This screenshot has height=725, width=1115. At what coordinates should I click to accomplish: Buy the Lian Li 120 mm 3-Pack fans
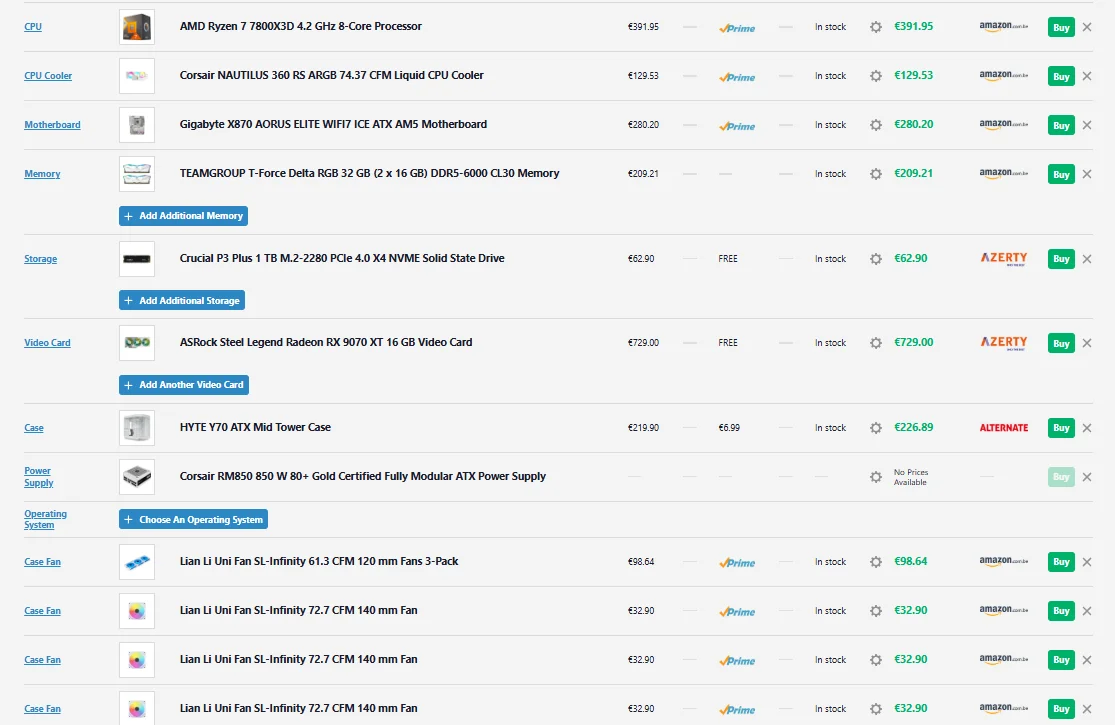coord(1061,562)
